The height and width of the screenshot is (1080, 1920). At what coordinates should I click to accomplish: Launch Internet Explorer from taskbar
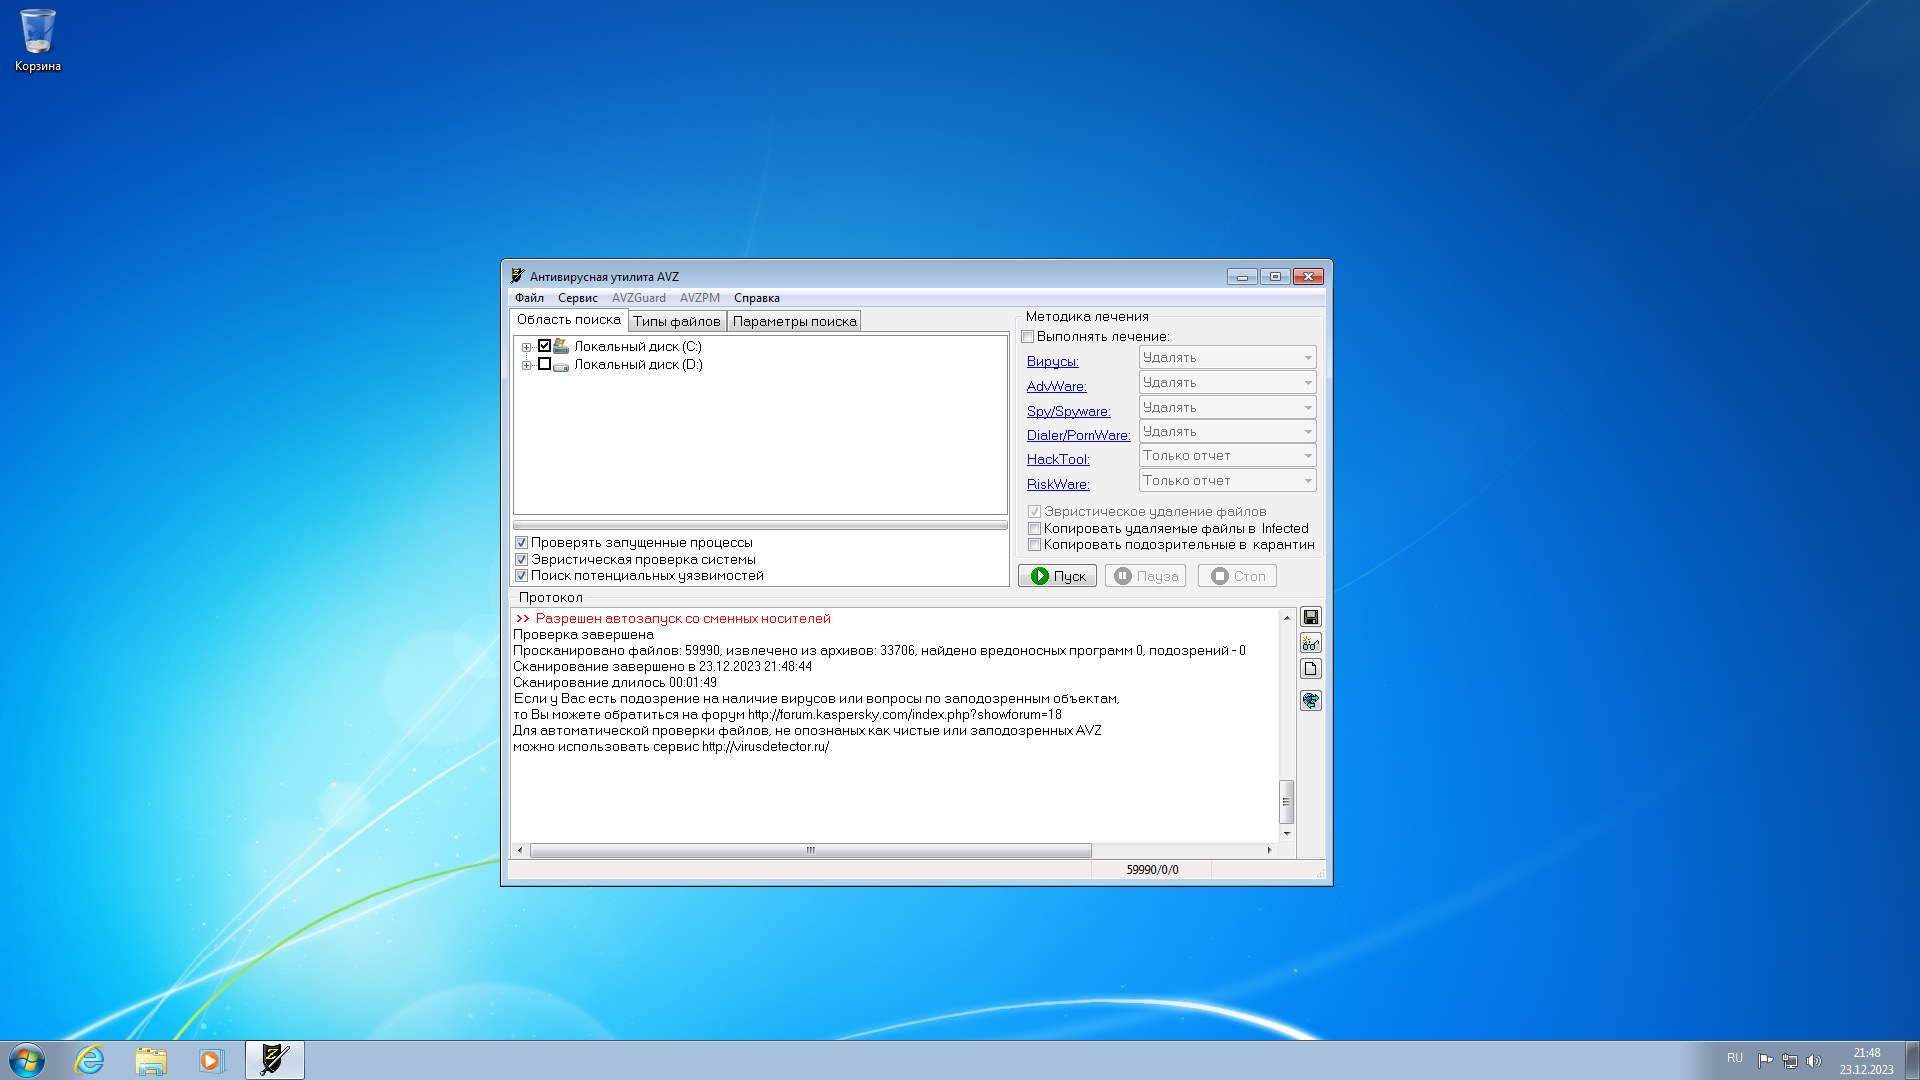click(90, 1060)
